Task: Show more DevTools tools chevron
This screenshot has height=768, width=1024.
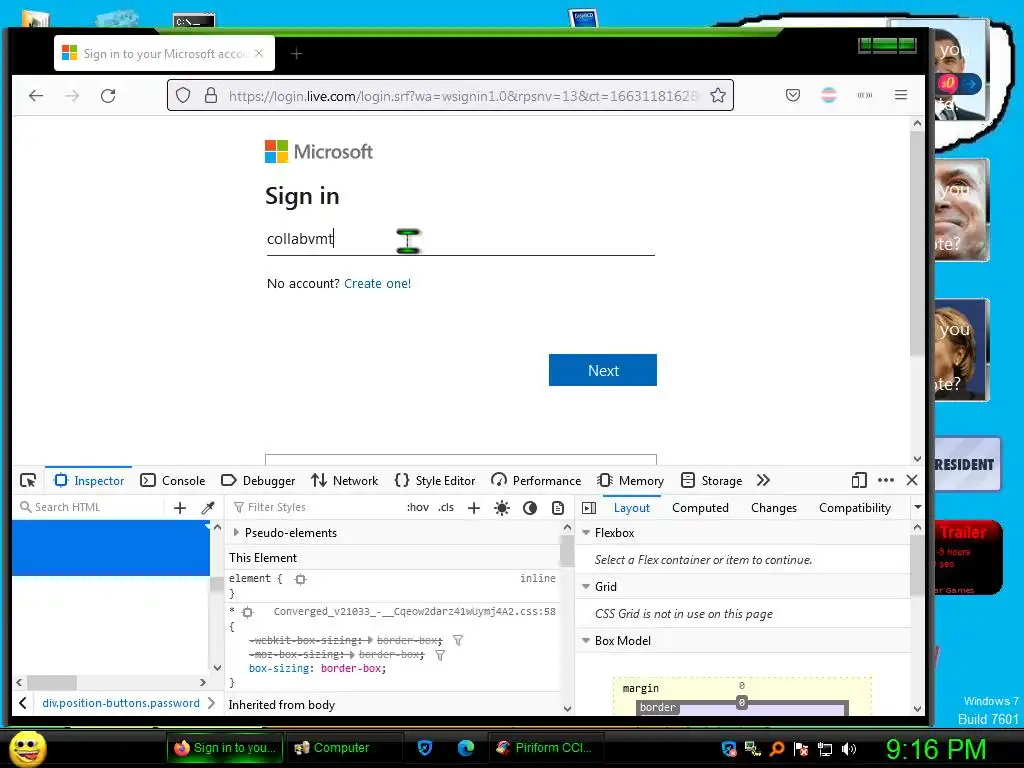Action: [x=763, y=481]
